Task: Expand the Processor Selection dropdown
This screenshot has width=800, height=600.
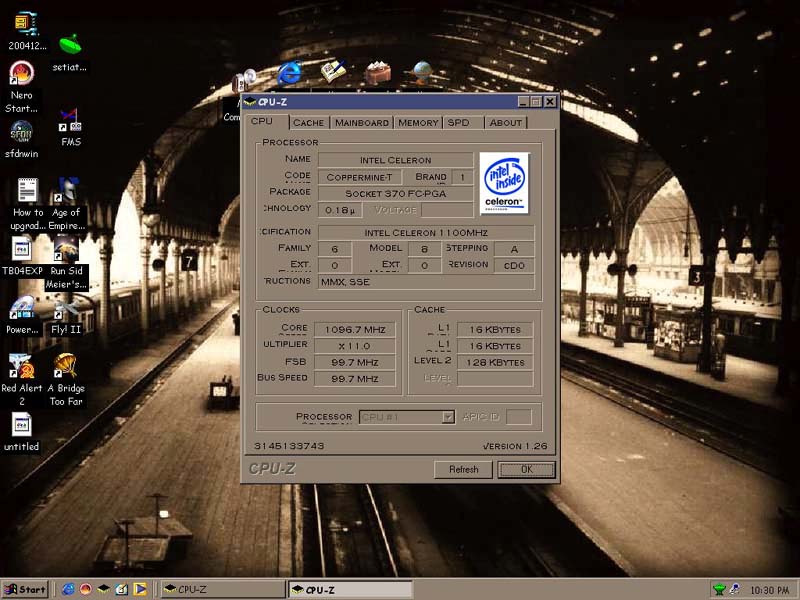Action: coord(448,417)
